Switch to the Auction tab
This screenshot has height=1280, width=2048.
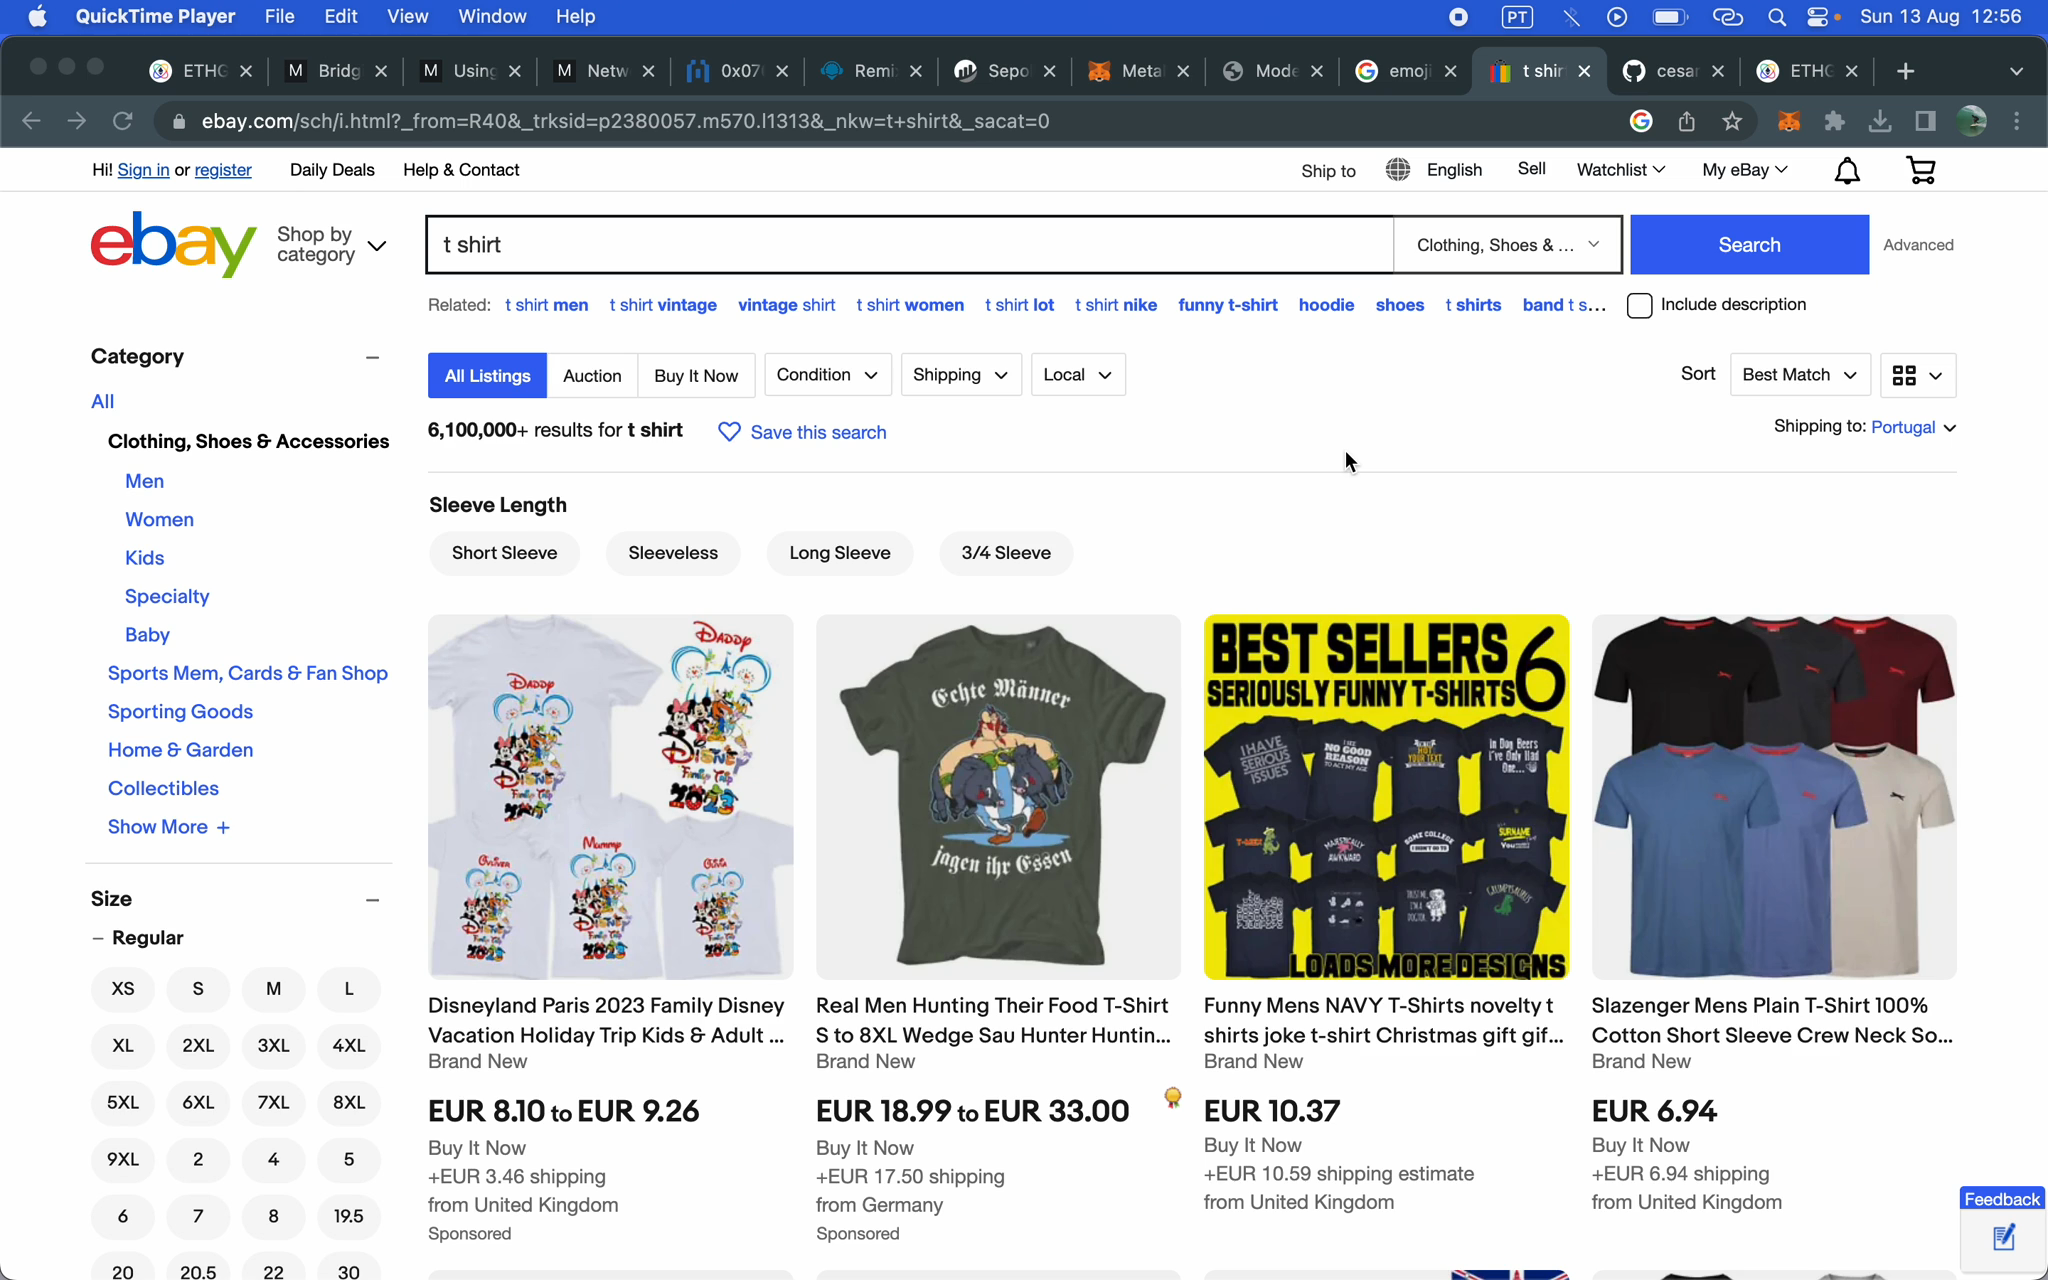tap(592, 375)
